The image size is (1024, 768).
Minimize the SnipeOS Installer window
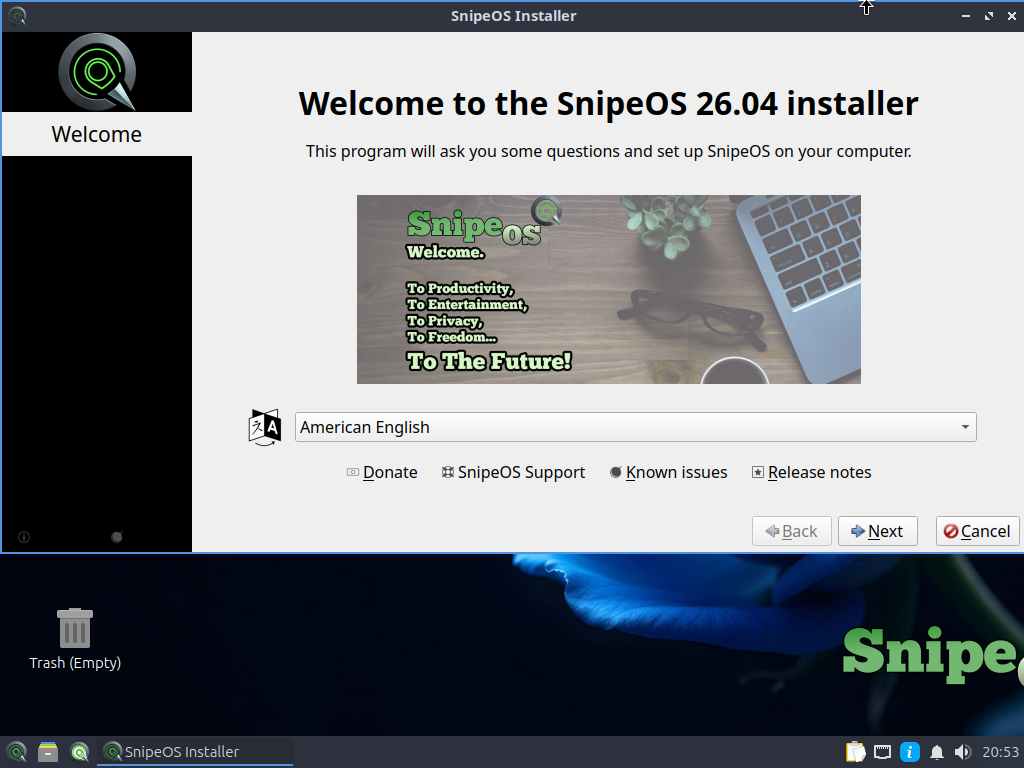(x=966, y=16)
